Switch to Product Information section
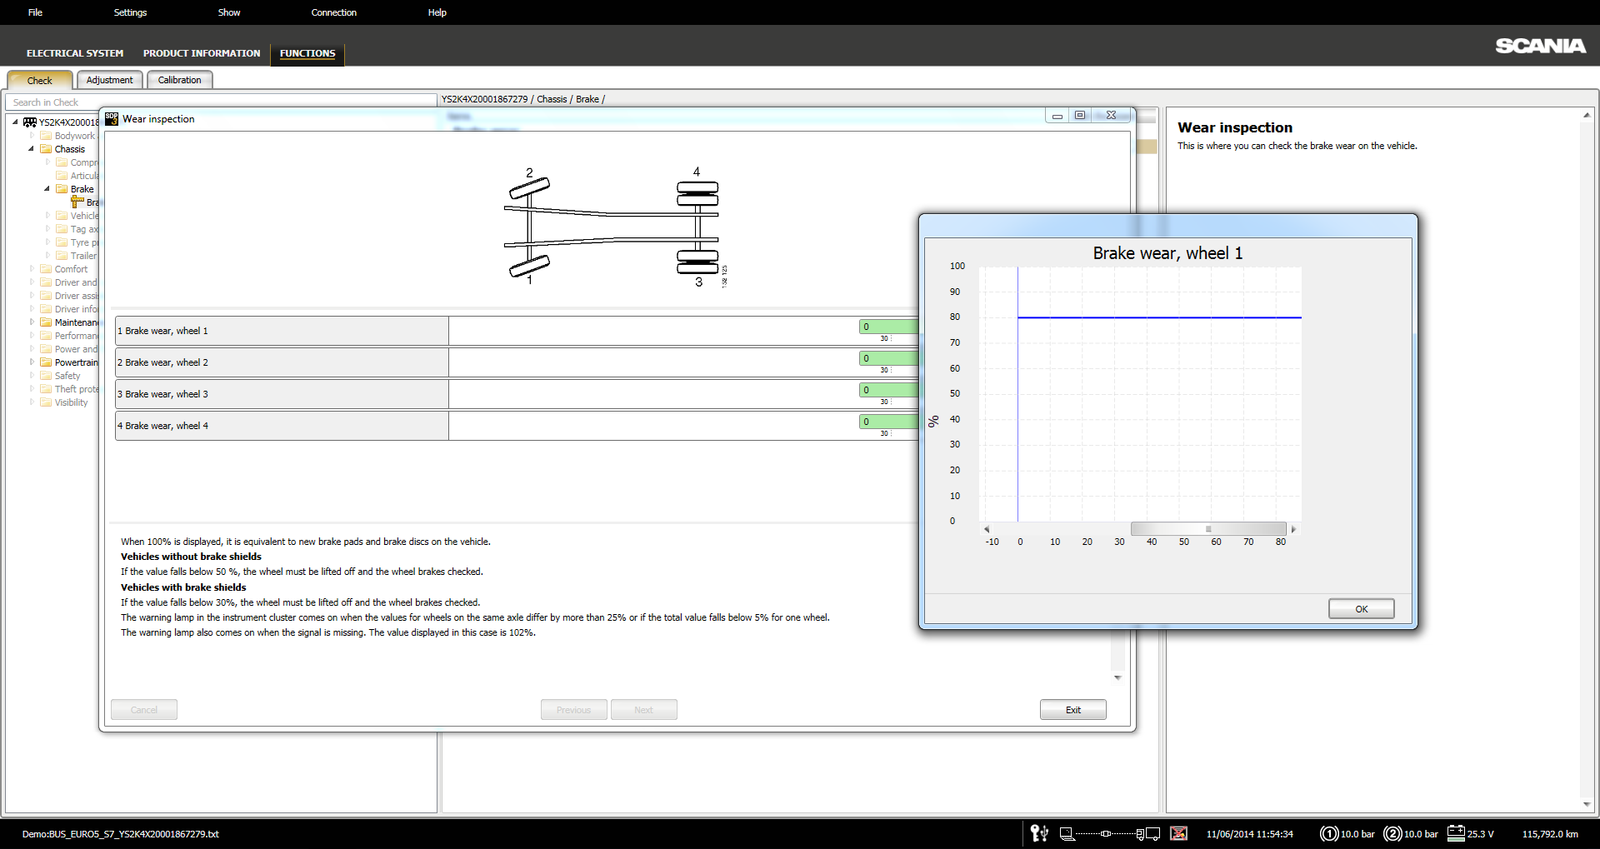 click(201, 53)
